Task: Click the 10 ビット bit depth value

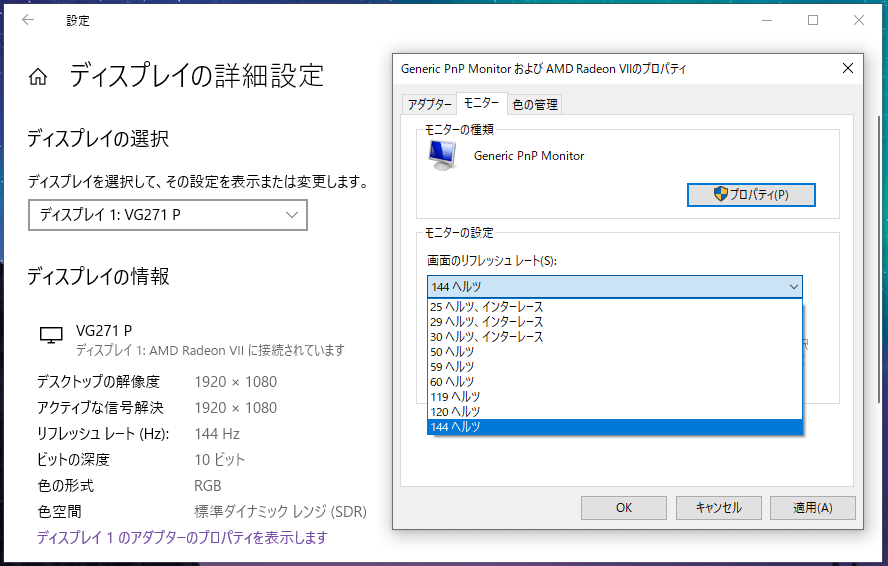Action: [219, 459]
